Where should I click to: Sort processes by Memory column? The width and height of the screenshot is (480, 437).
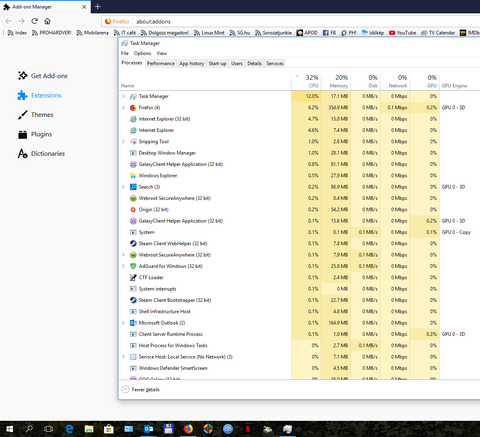(x=336, y=82)
